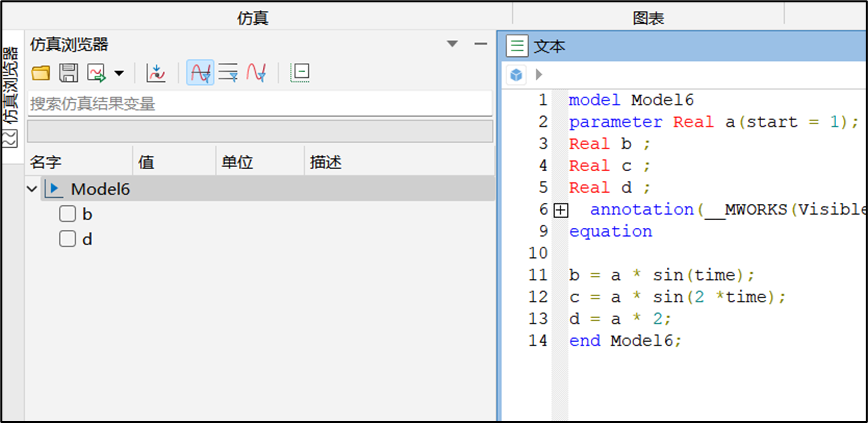
Task: Focus the 搜索仿真结果变量 search field
Action: click(x=260, y=104)
